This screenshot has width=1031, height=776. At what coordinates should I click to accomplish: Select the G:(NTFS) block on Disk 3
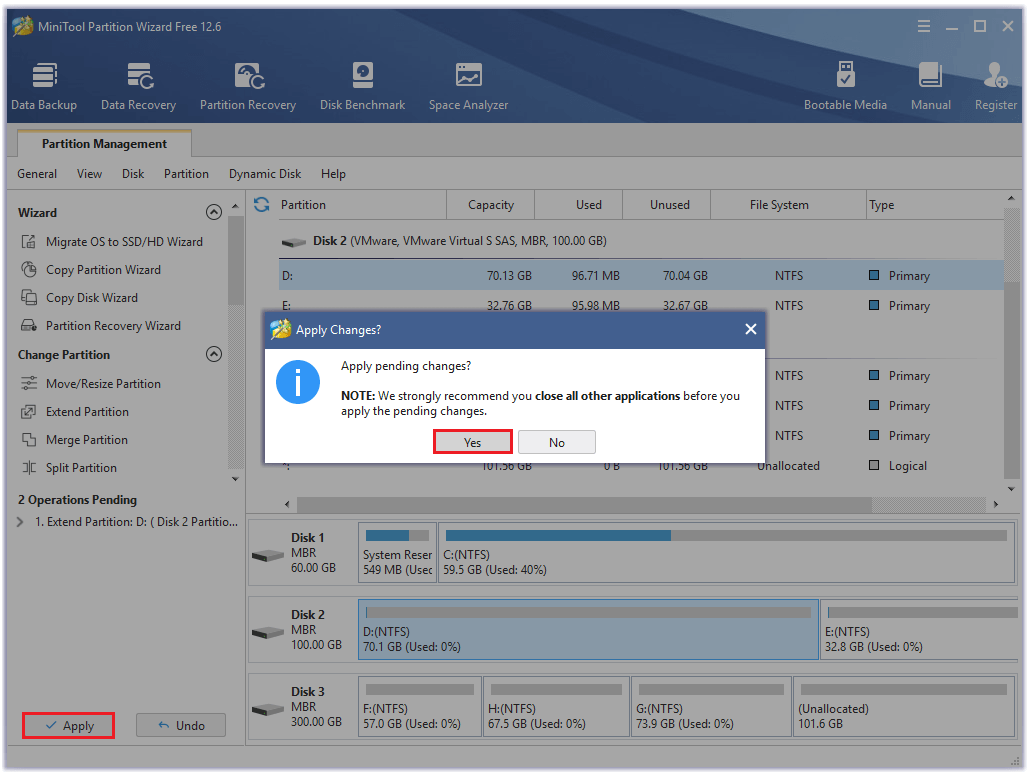[x=711, y=706]
